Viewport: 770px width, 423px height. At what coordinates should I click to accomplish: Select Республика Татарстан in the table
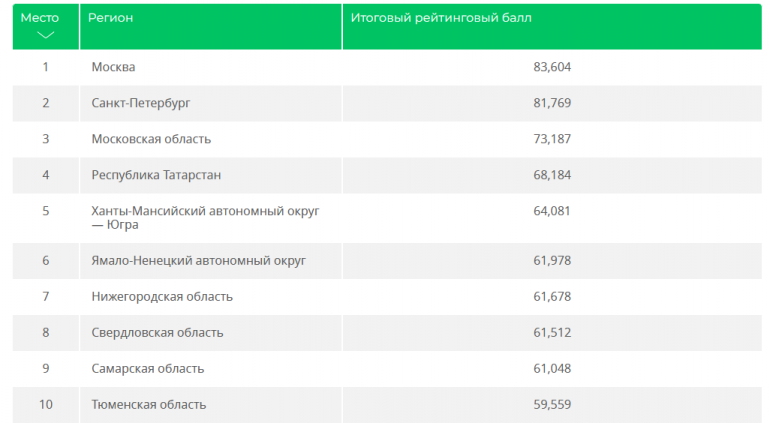(156, 175)
